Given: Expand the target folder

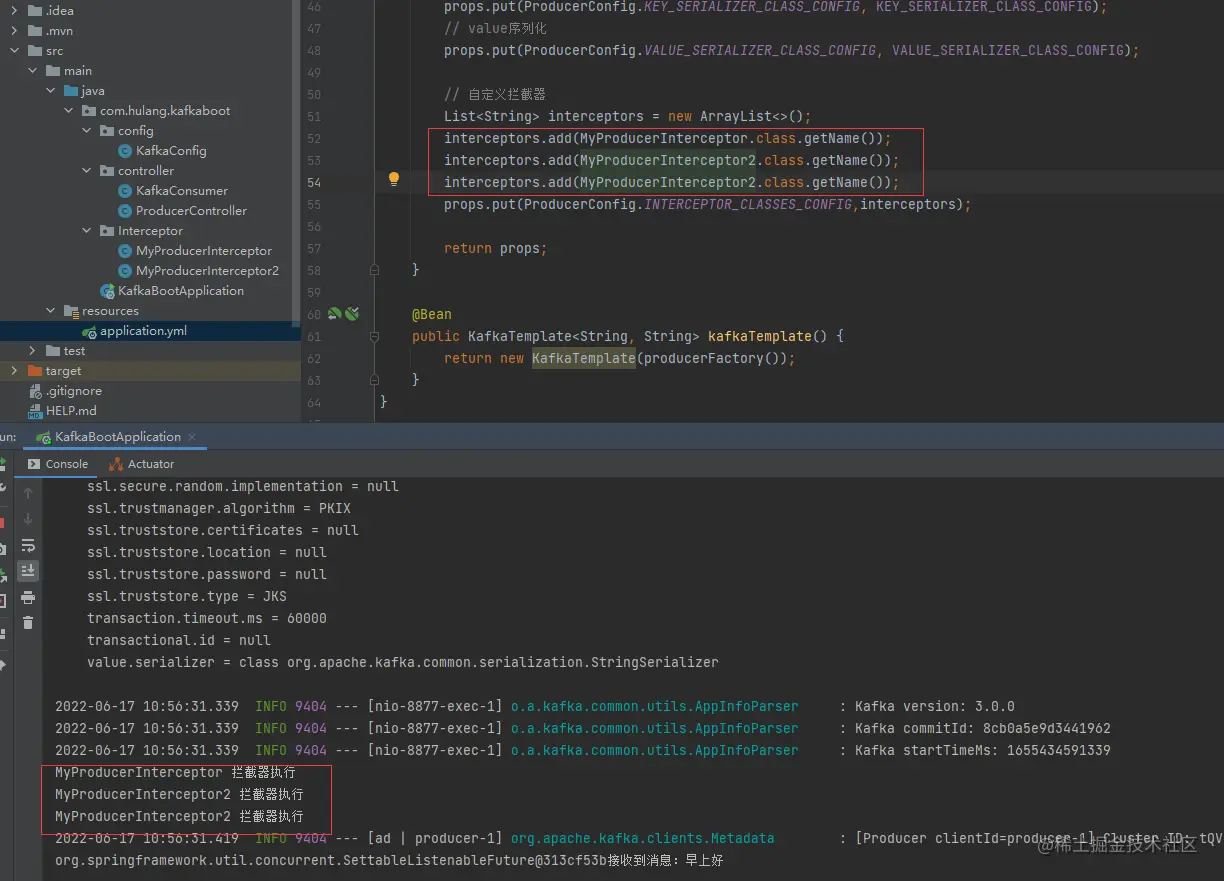Looking at the screenshot, I should [x=14, y=371].
